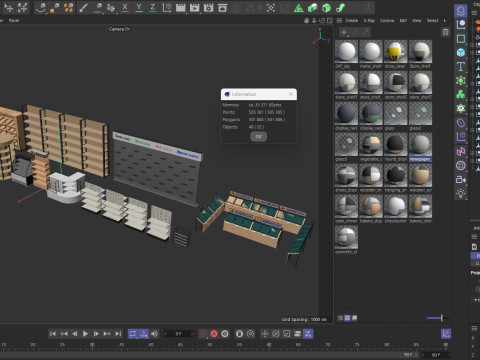Open the V-Ray menu
Screen dimensions: 480x360
pos(369,21)
